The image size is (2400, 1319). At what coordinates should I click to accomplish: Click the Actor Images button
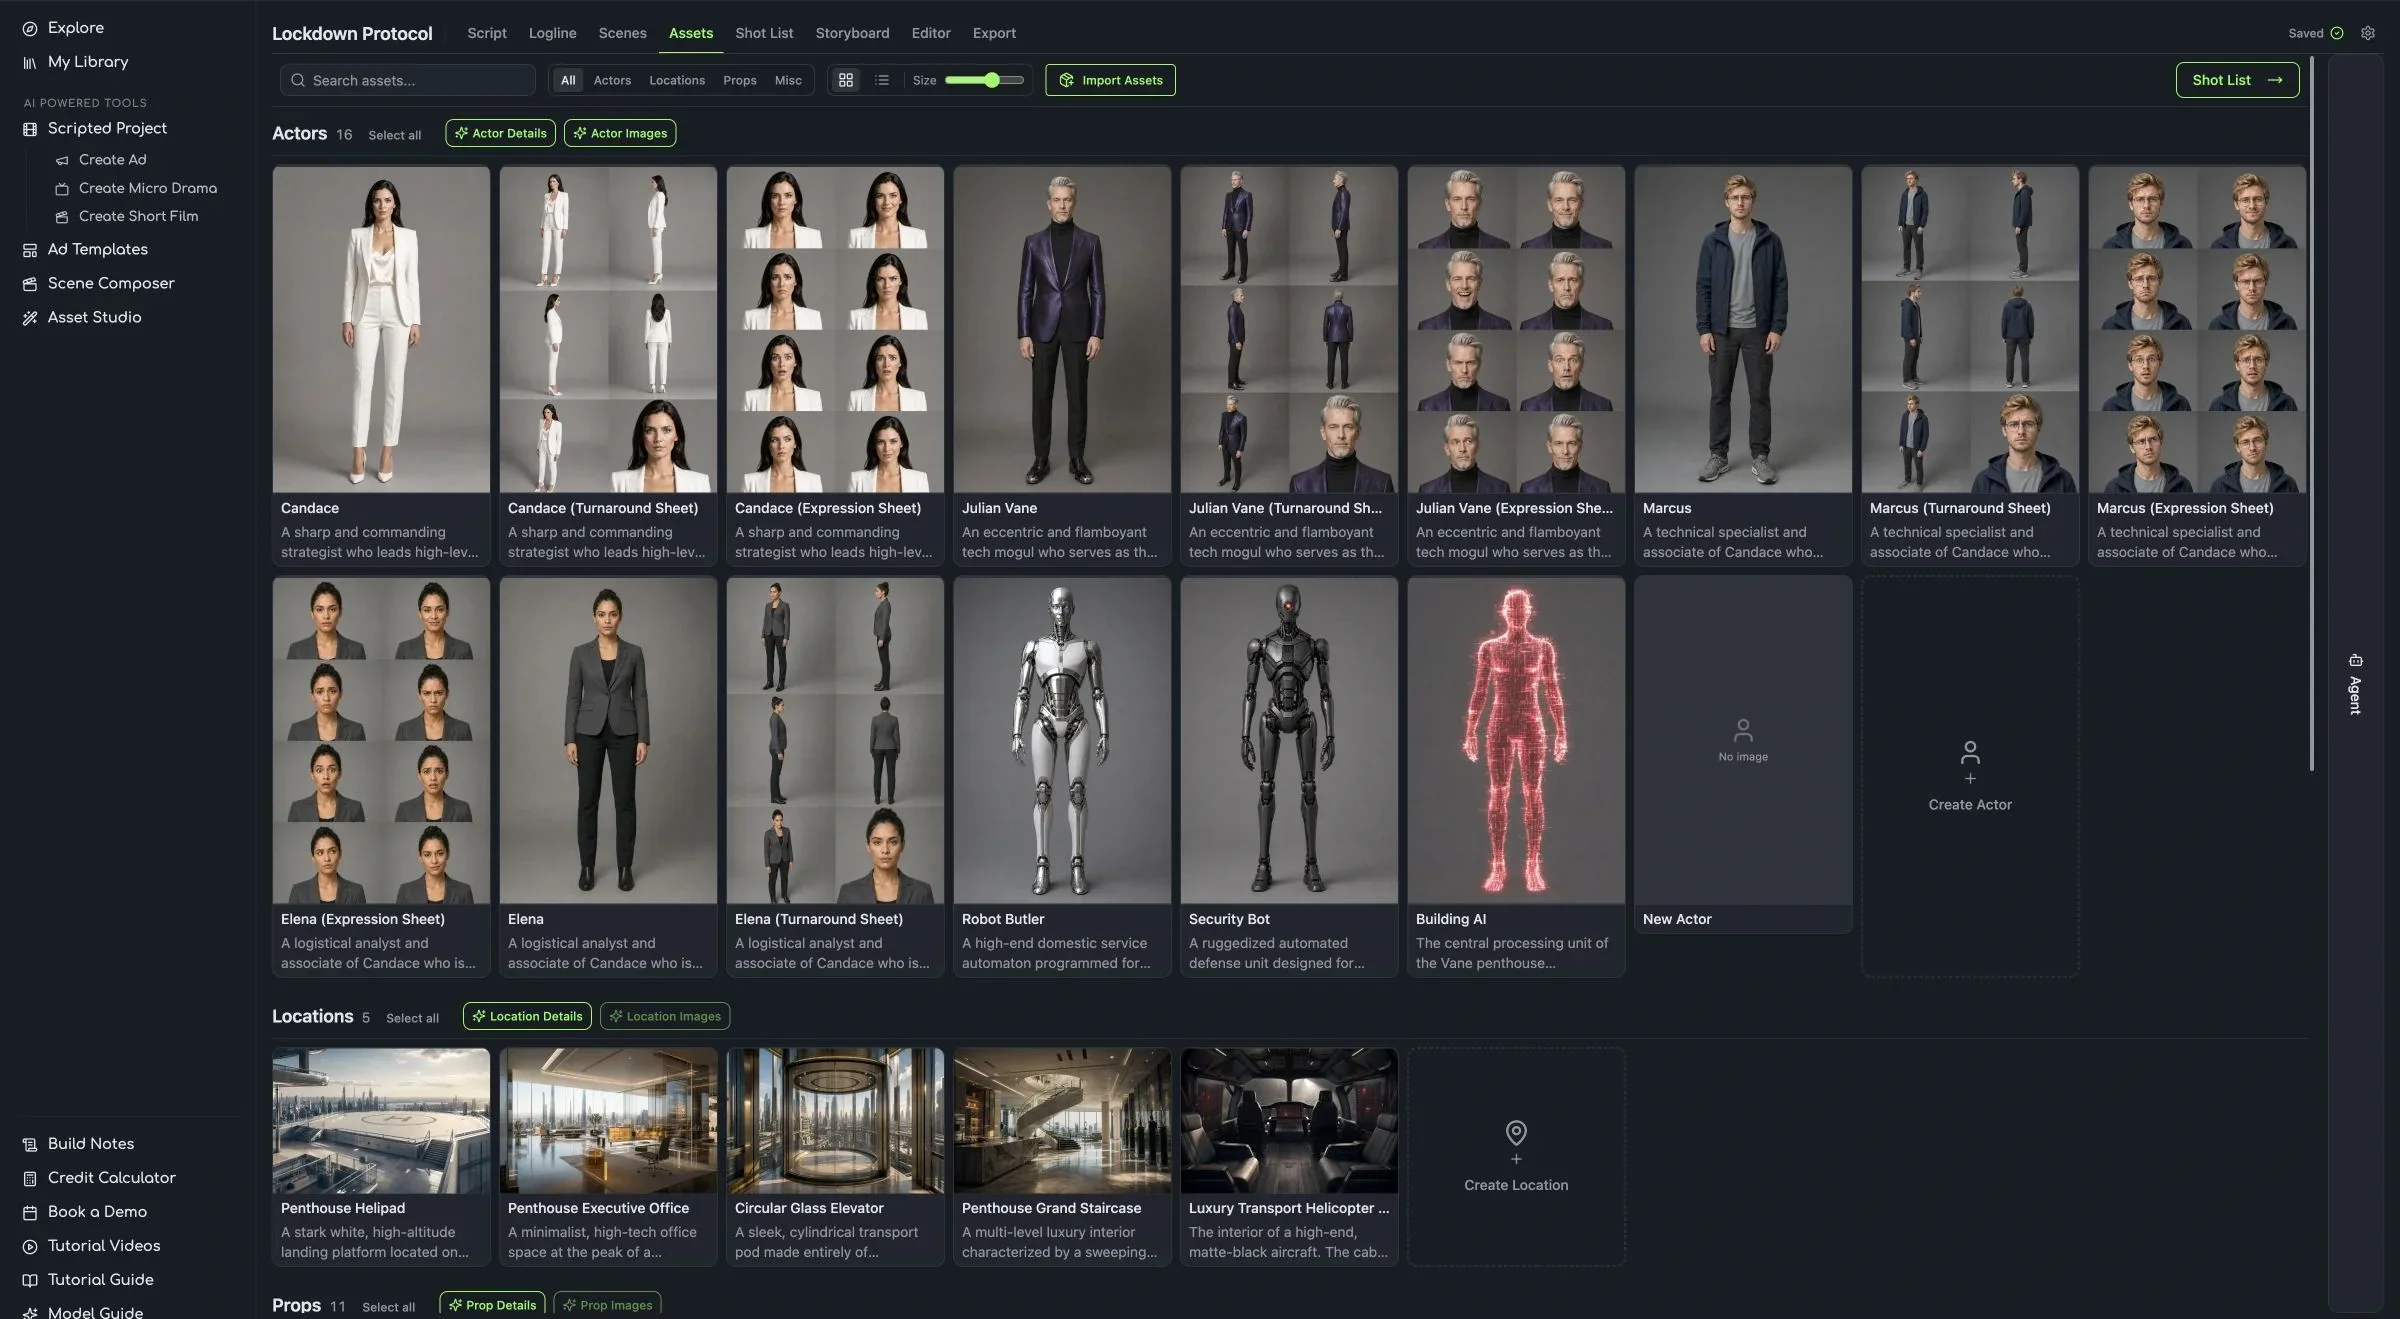coord(620,133)
